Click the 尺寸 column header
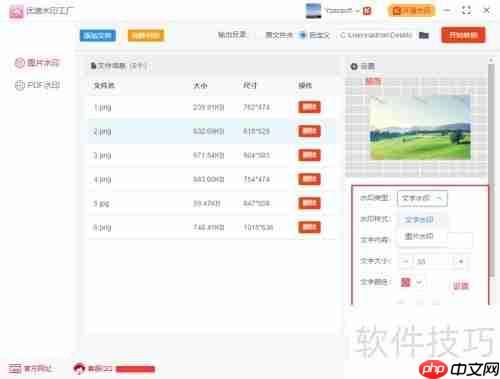The image size is (500, 379). (250, 86)
